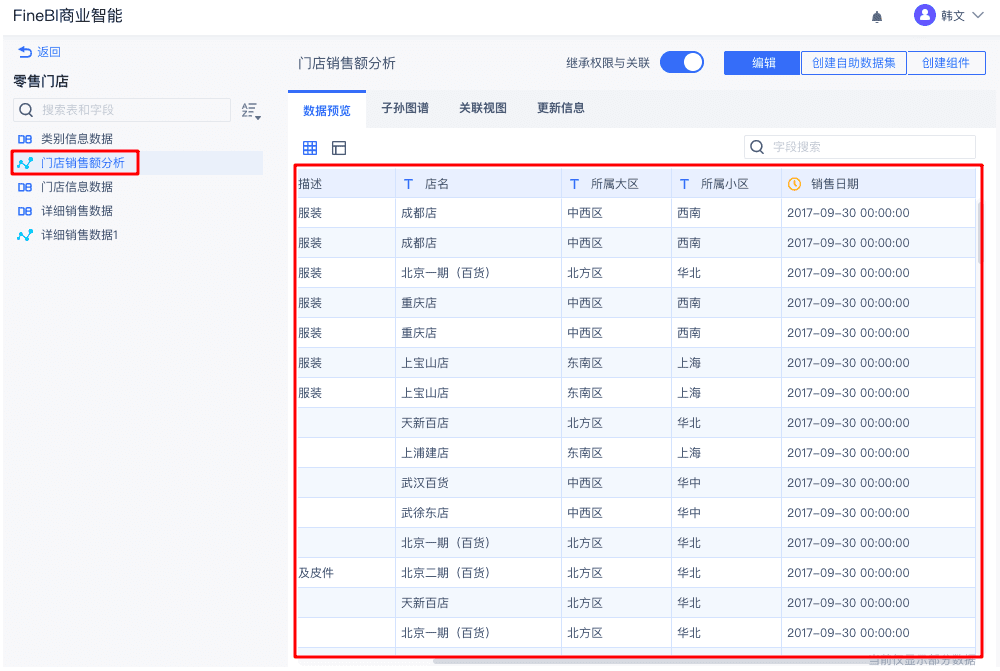The width and height of the screenshot is (1000, 671).
Task: Open the 更新信息 tab
Action: (561, 108)
